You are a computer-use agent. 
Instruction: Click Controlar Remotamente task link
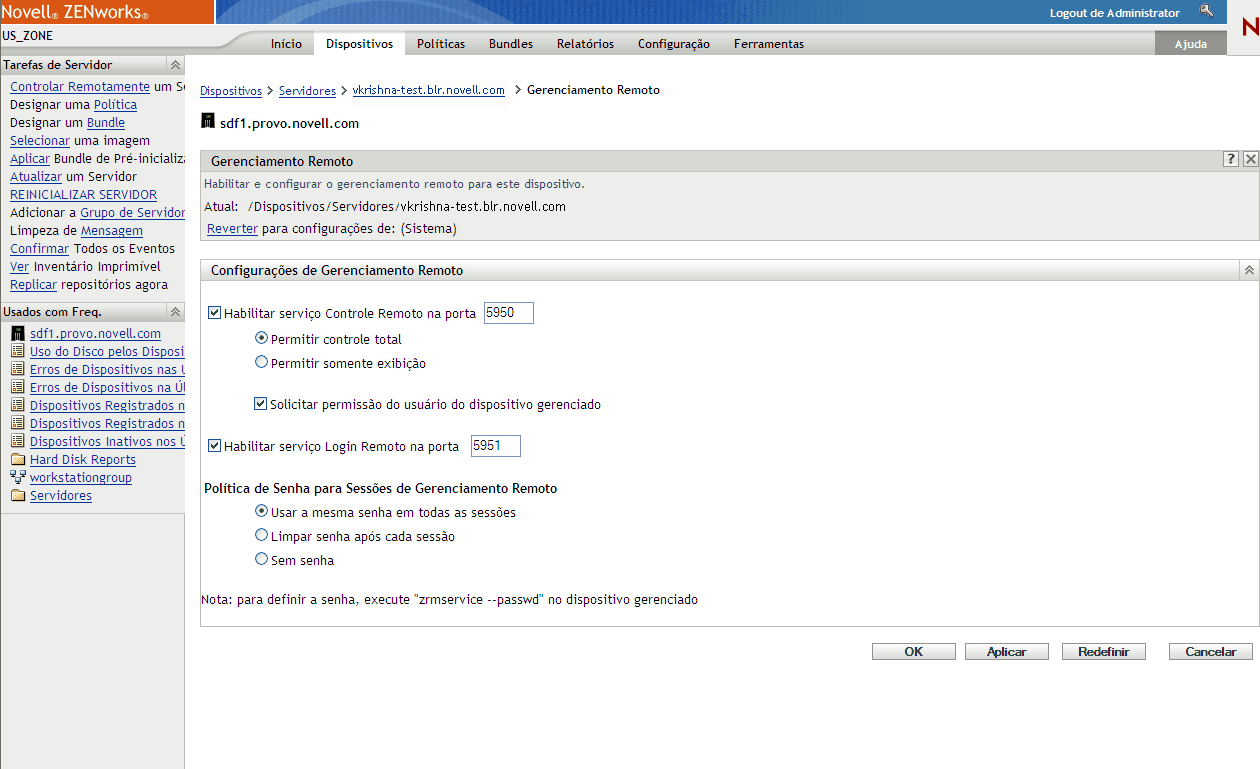point(80,87)
